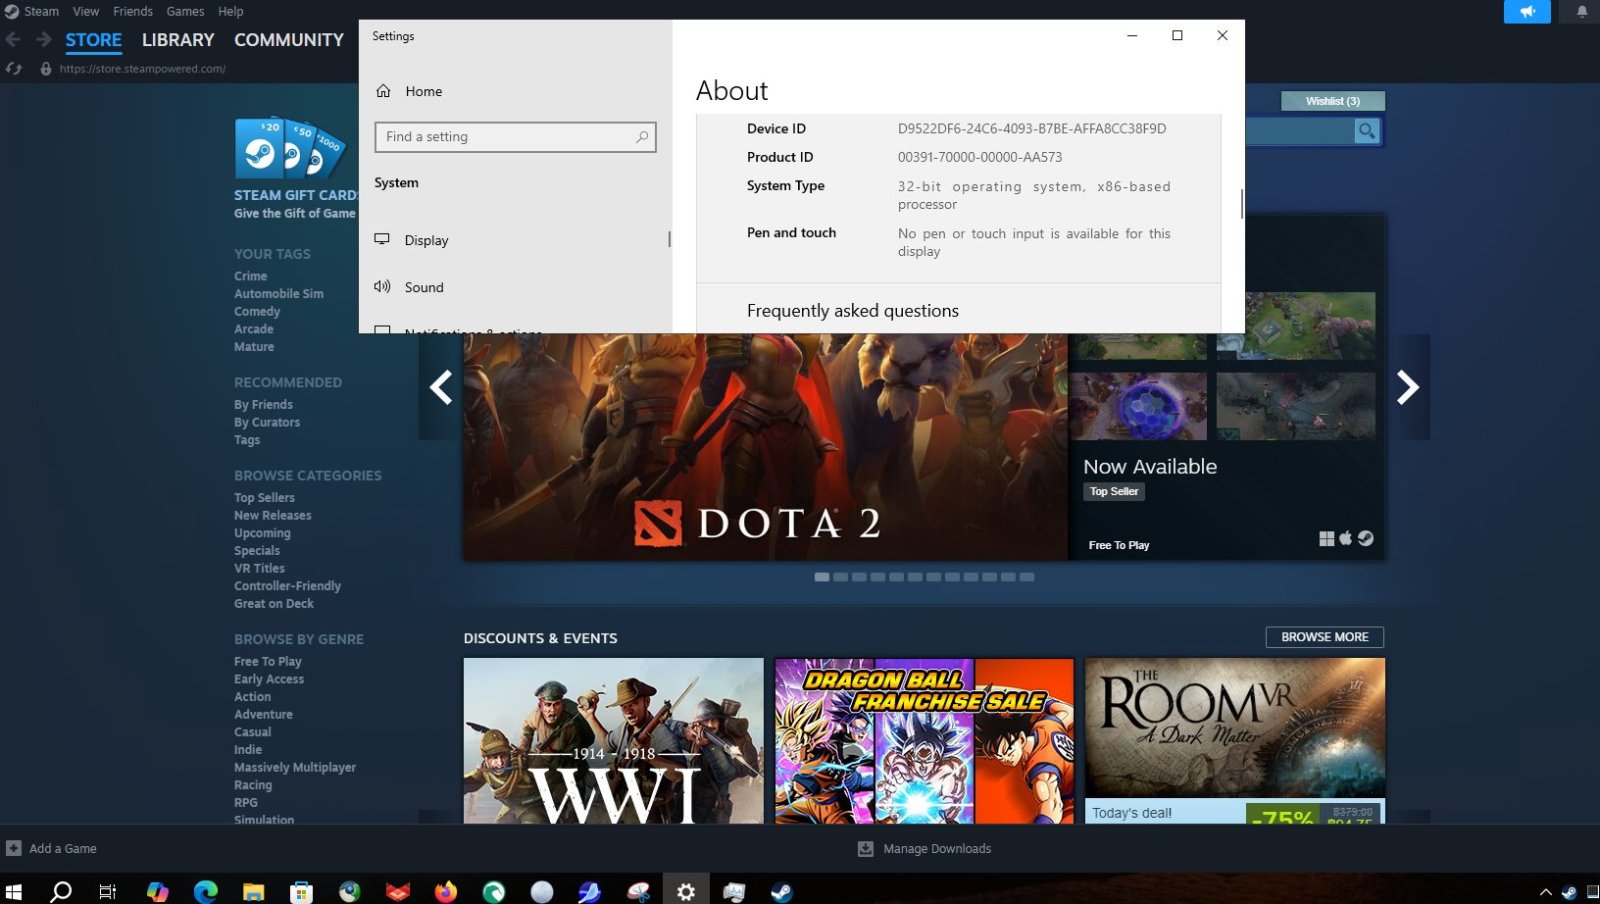Open Windows taskbar search

click(61, 891)
